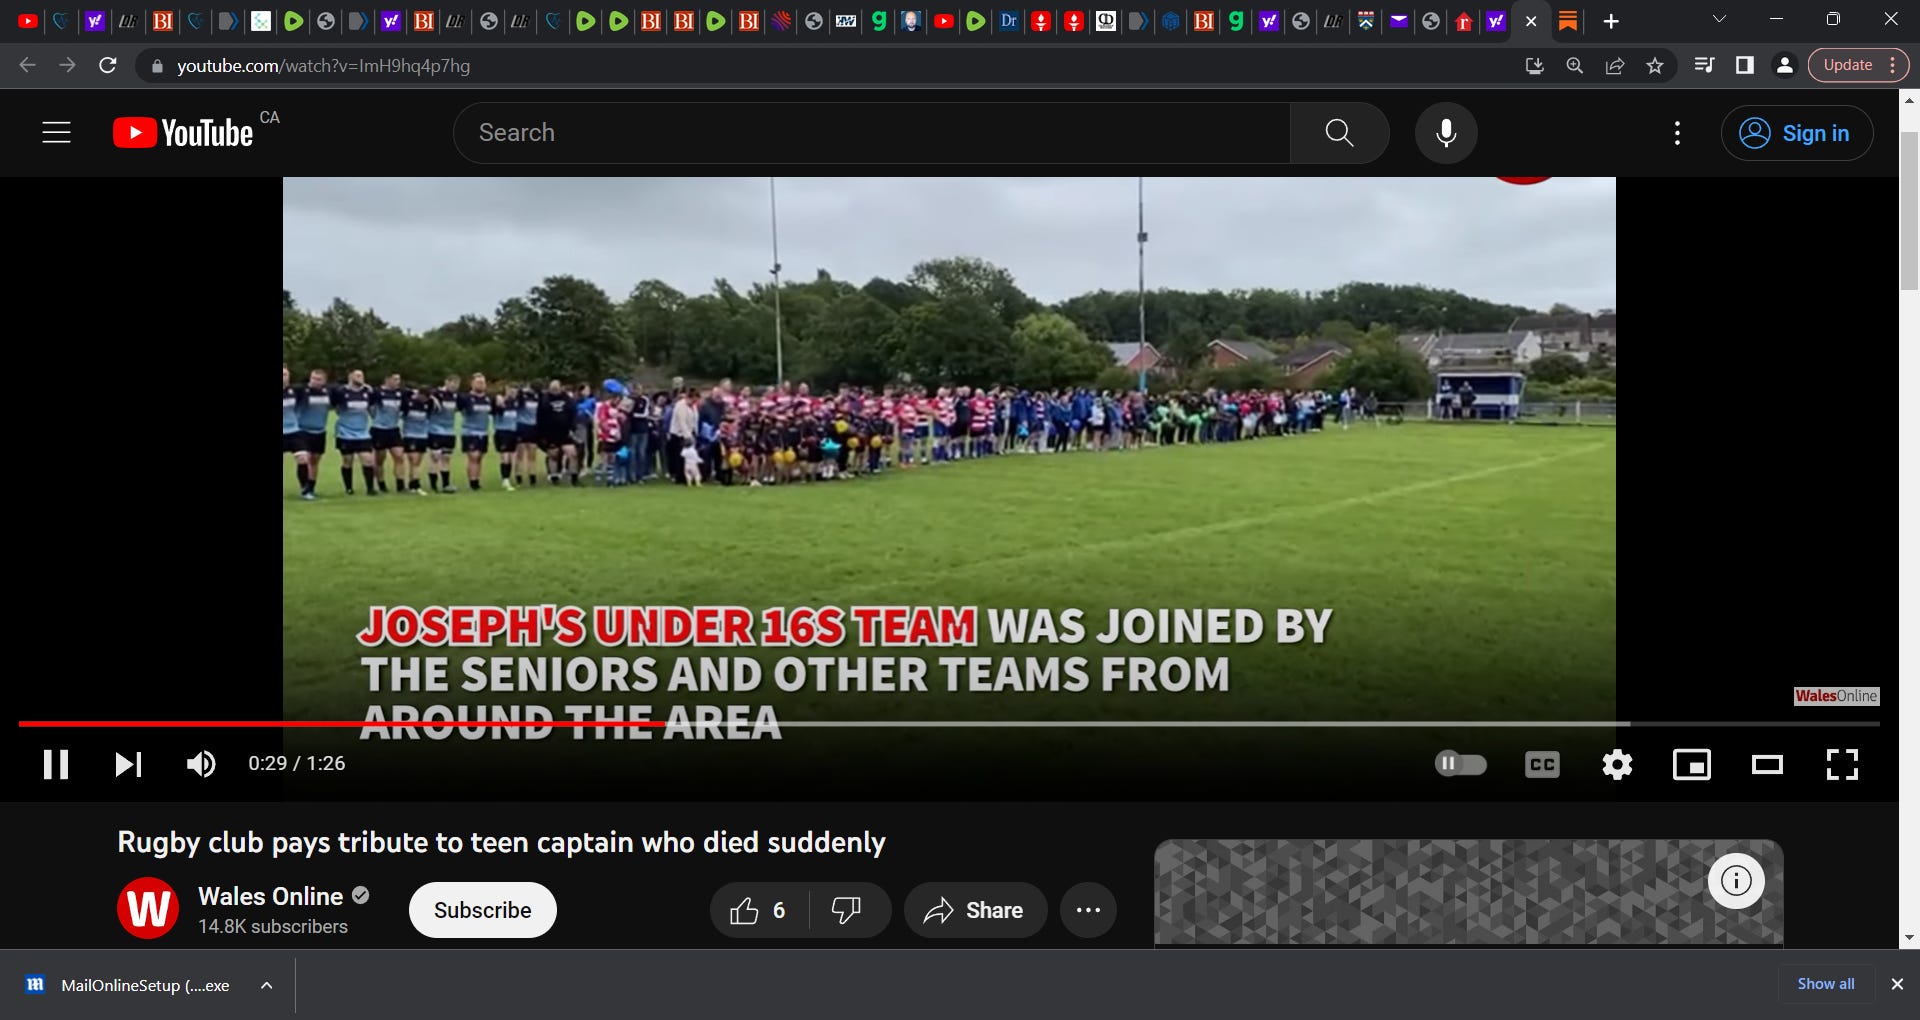This screenshot has width=1920, height=1020.
Task: Open a new browser tab
Action: pos(1611,21)
